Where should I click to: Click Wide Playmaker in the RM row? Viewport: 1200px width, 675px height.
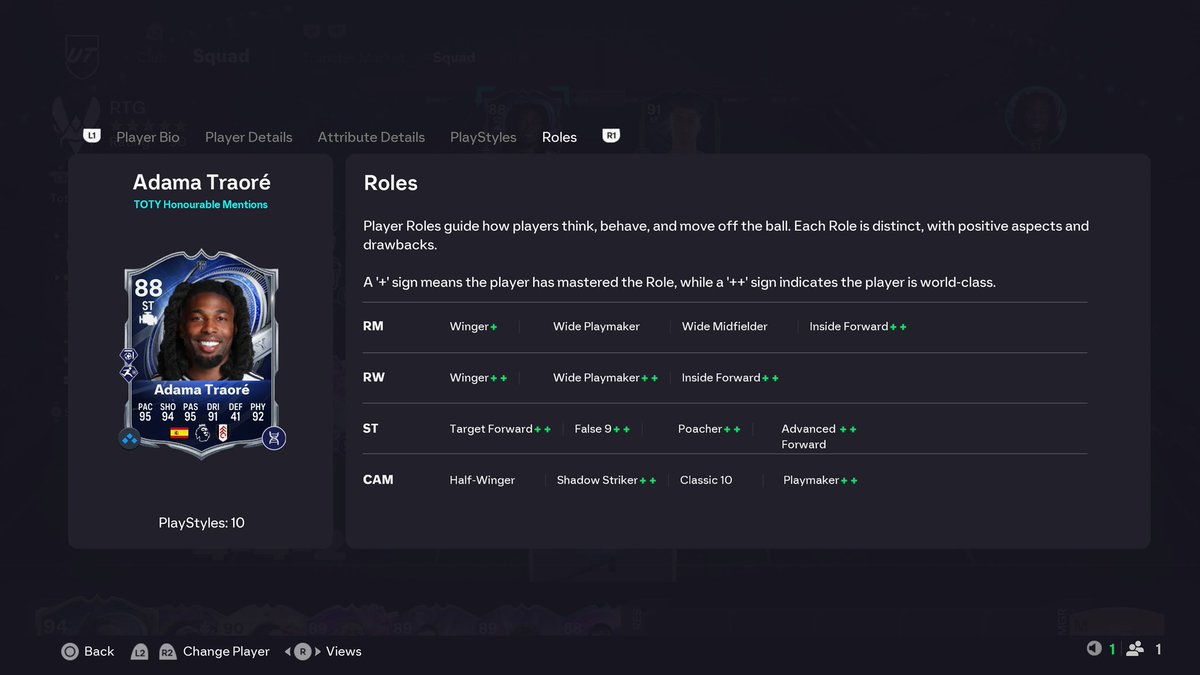pos(596,326)
